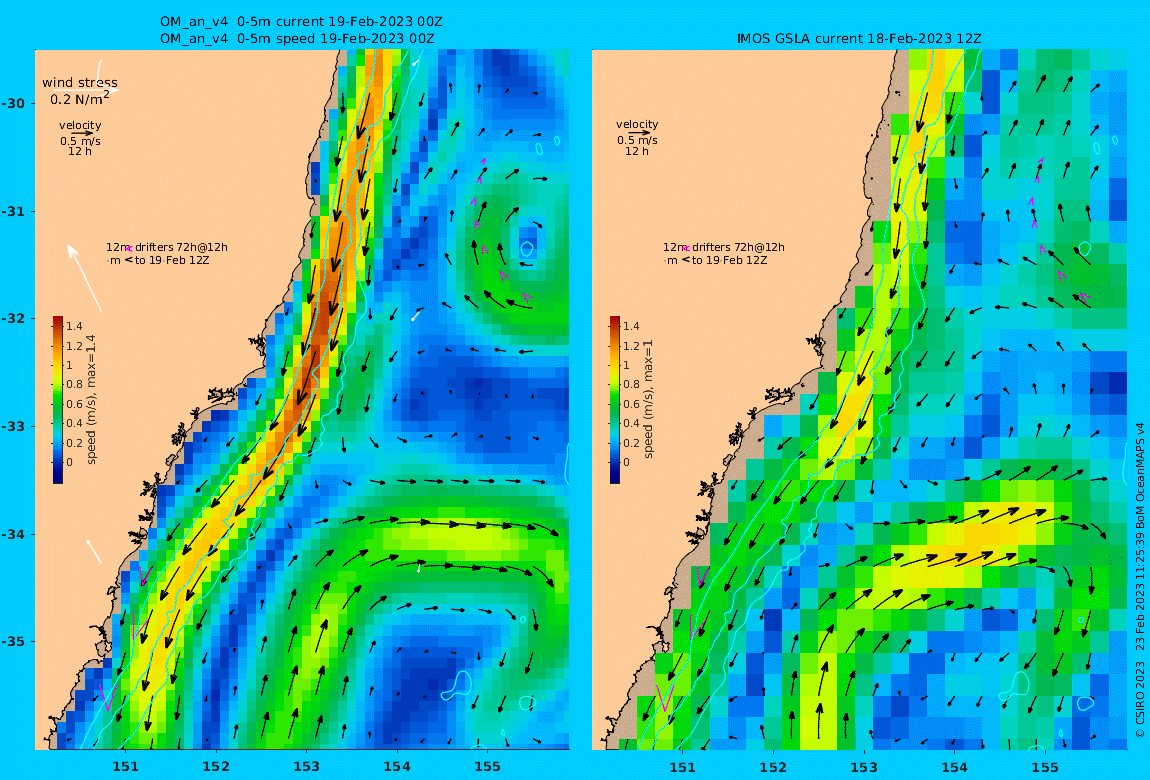Click the left map speed color bar

(58, 400)
